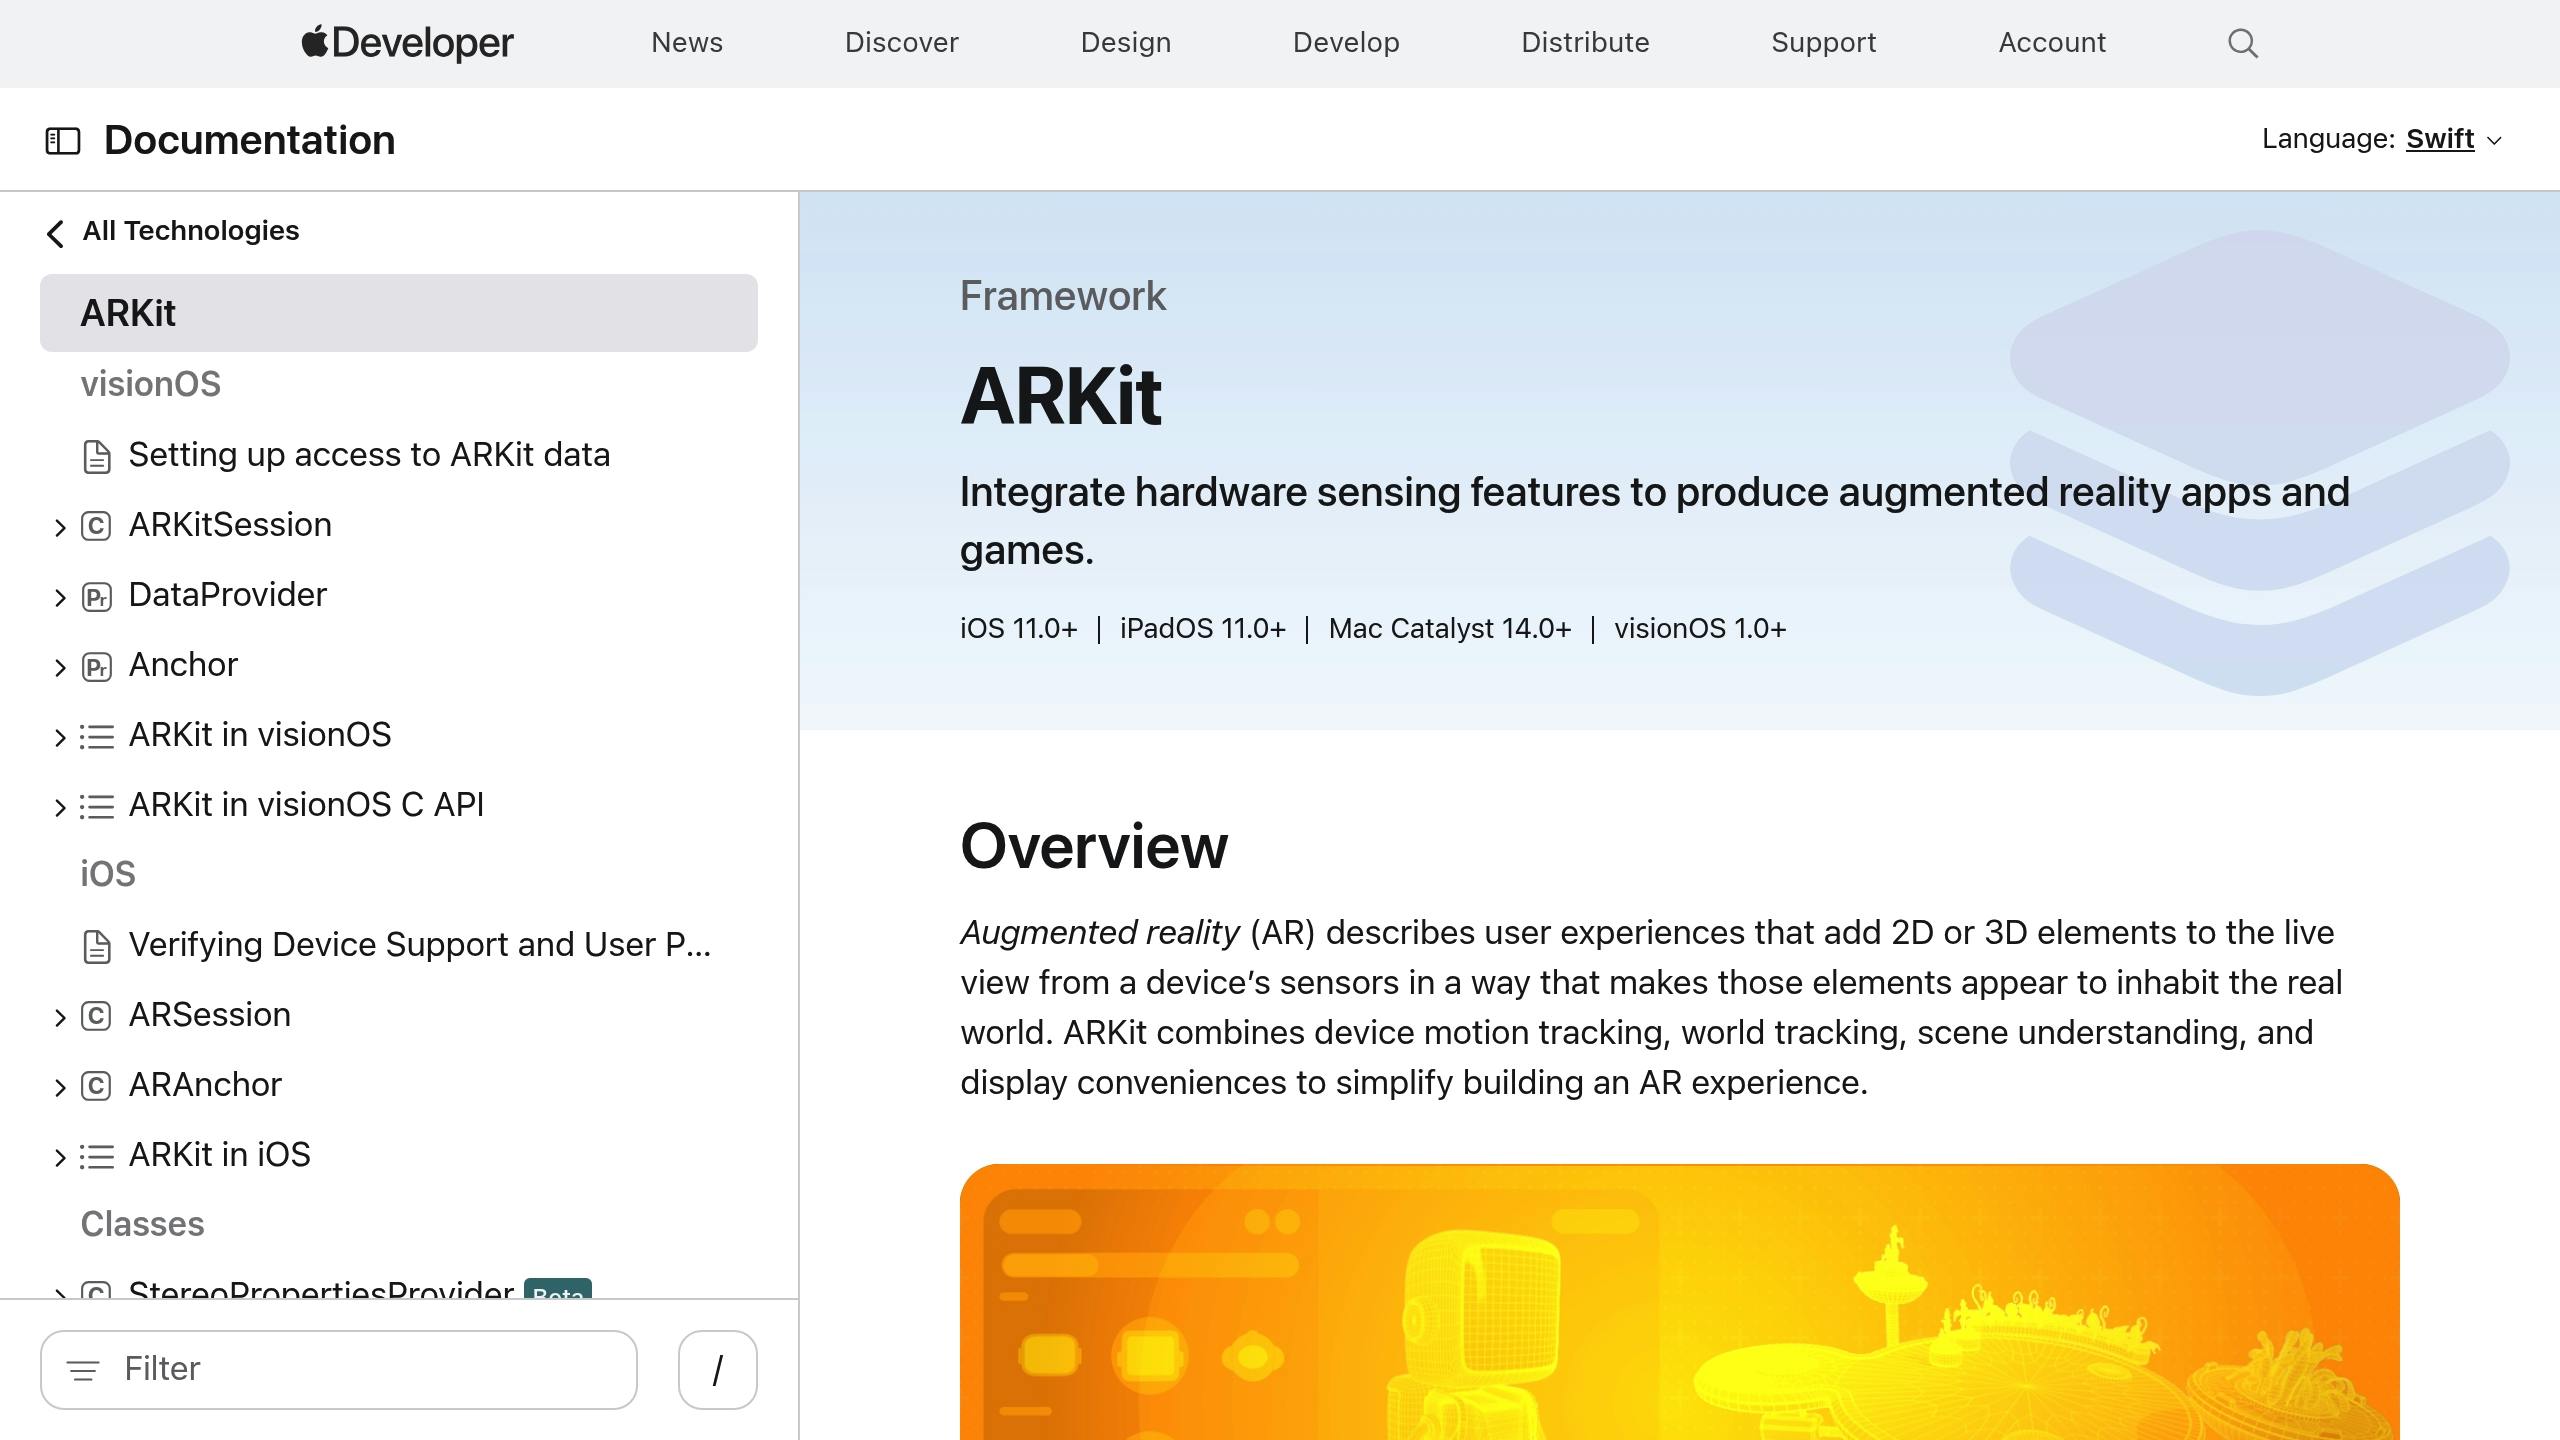
Task: Click the search magnifier icon in the navigation bar
Action: 2241,43
